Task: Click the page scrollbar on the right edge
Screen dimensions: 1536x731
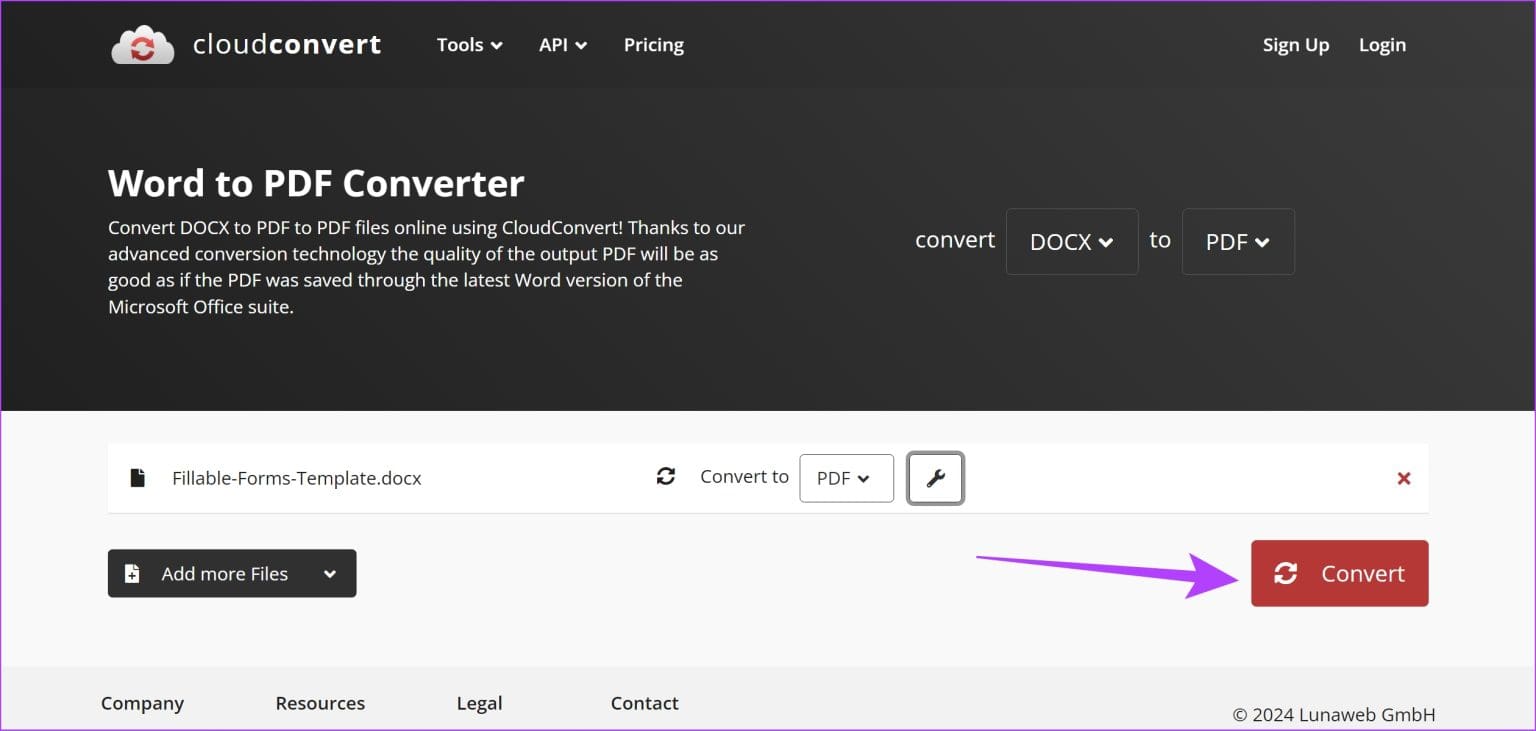Action: pos(1531,365)
